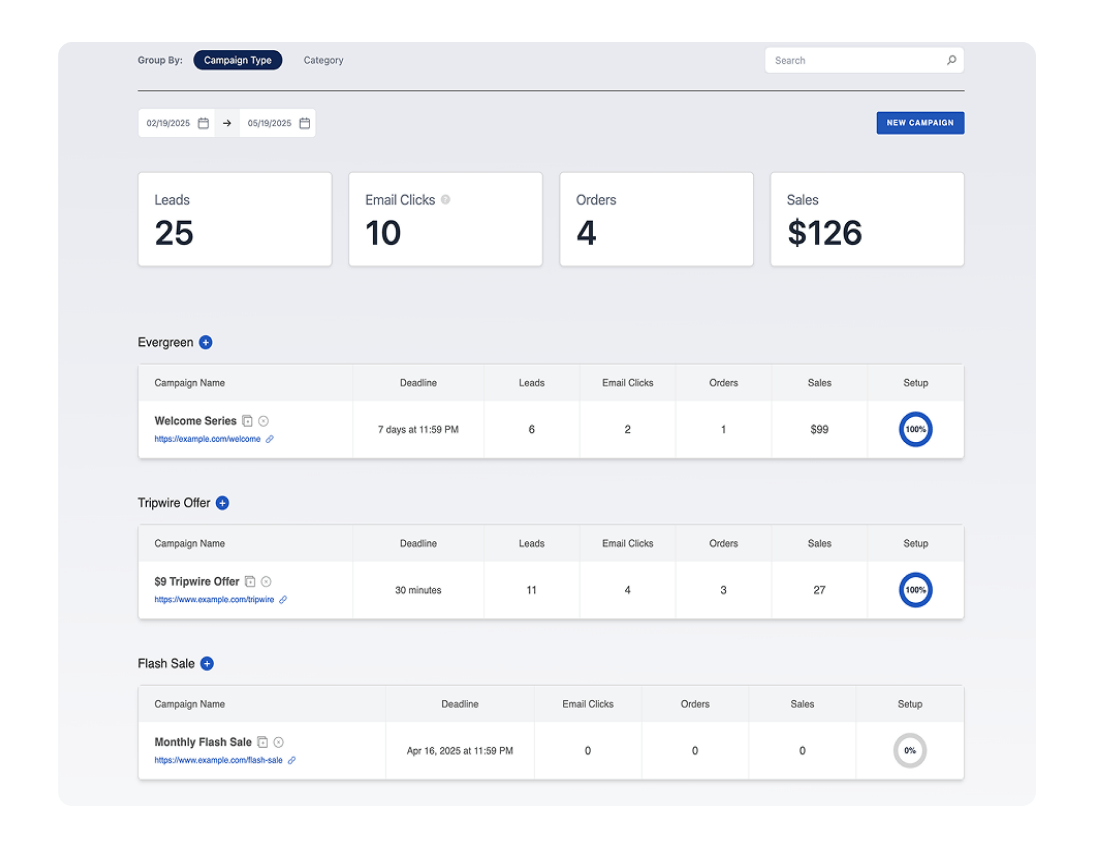Open the start date calendar picker
This screenshot has width=1093, height=848.
(x=203, y=123)
